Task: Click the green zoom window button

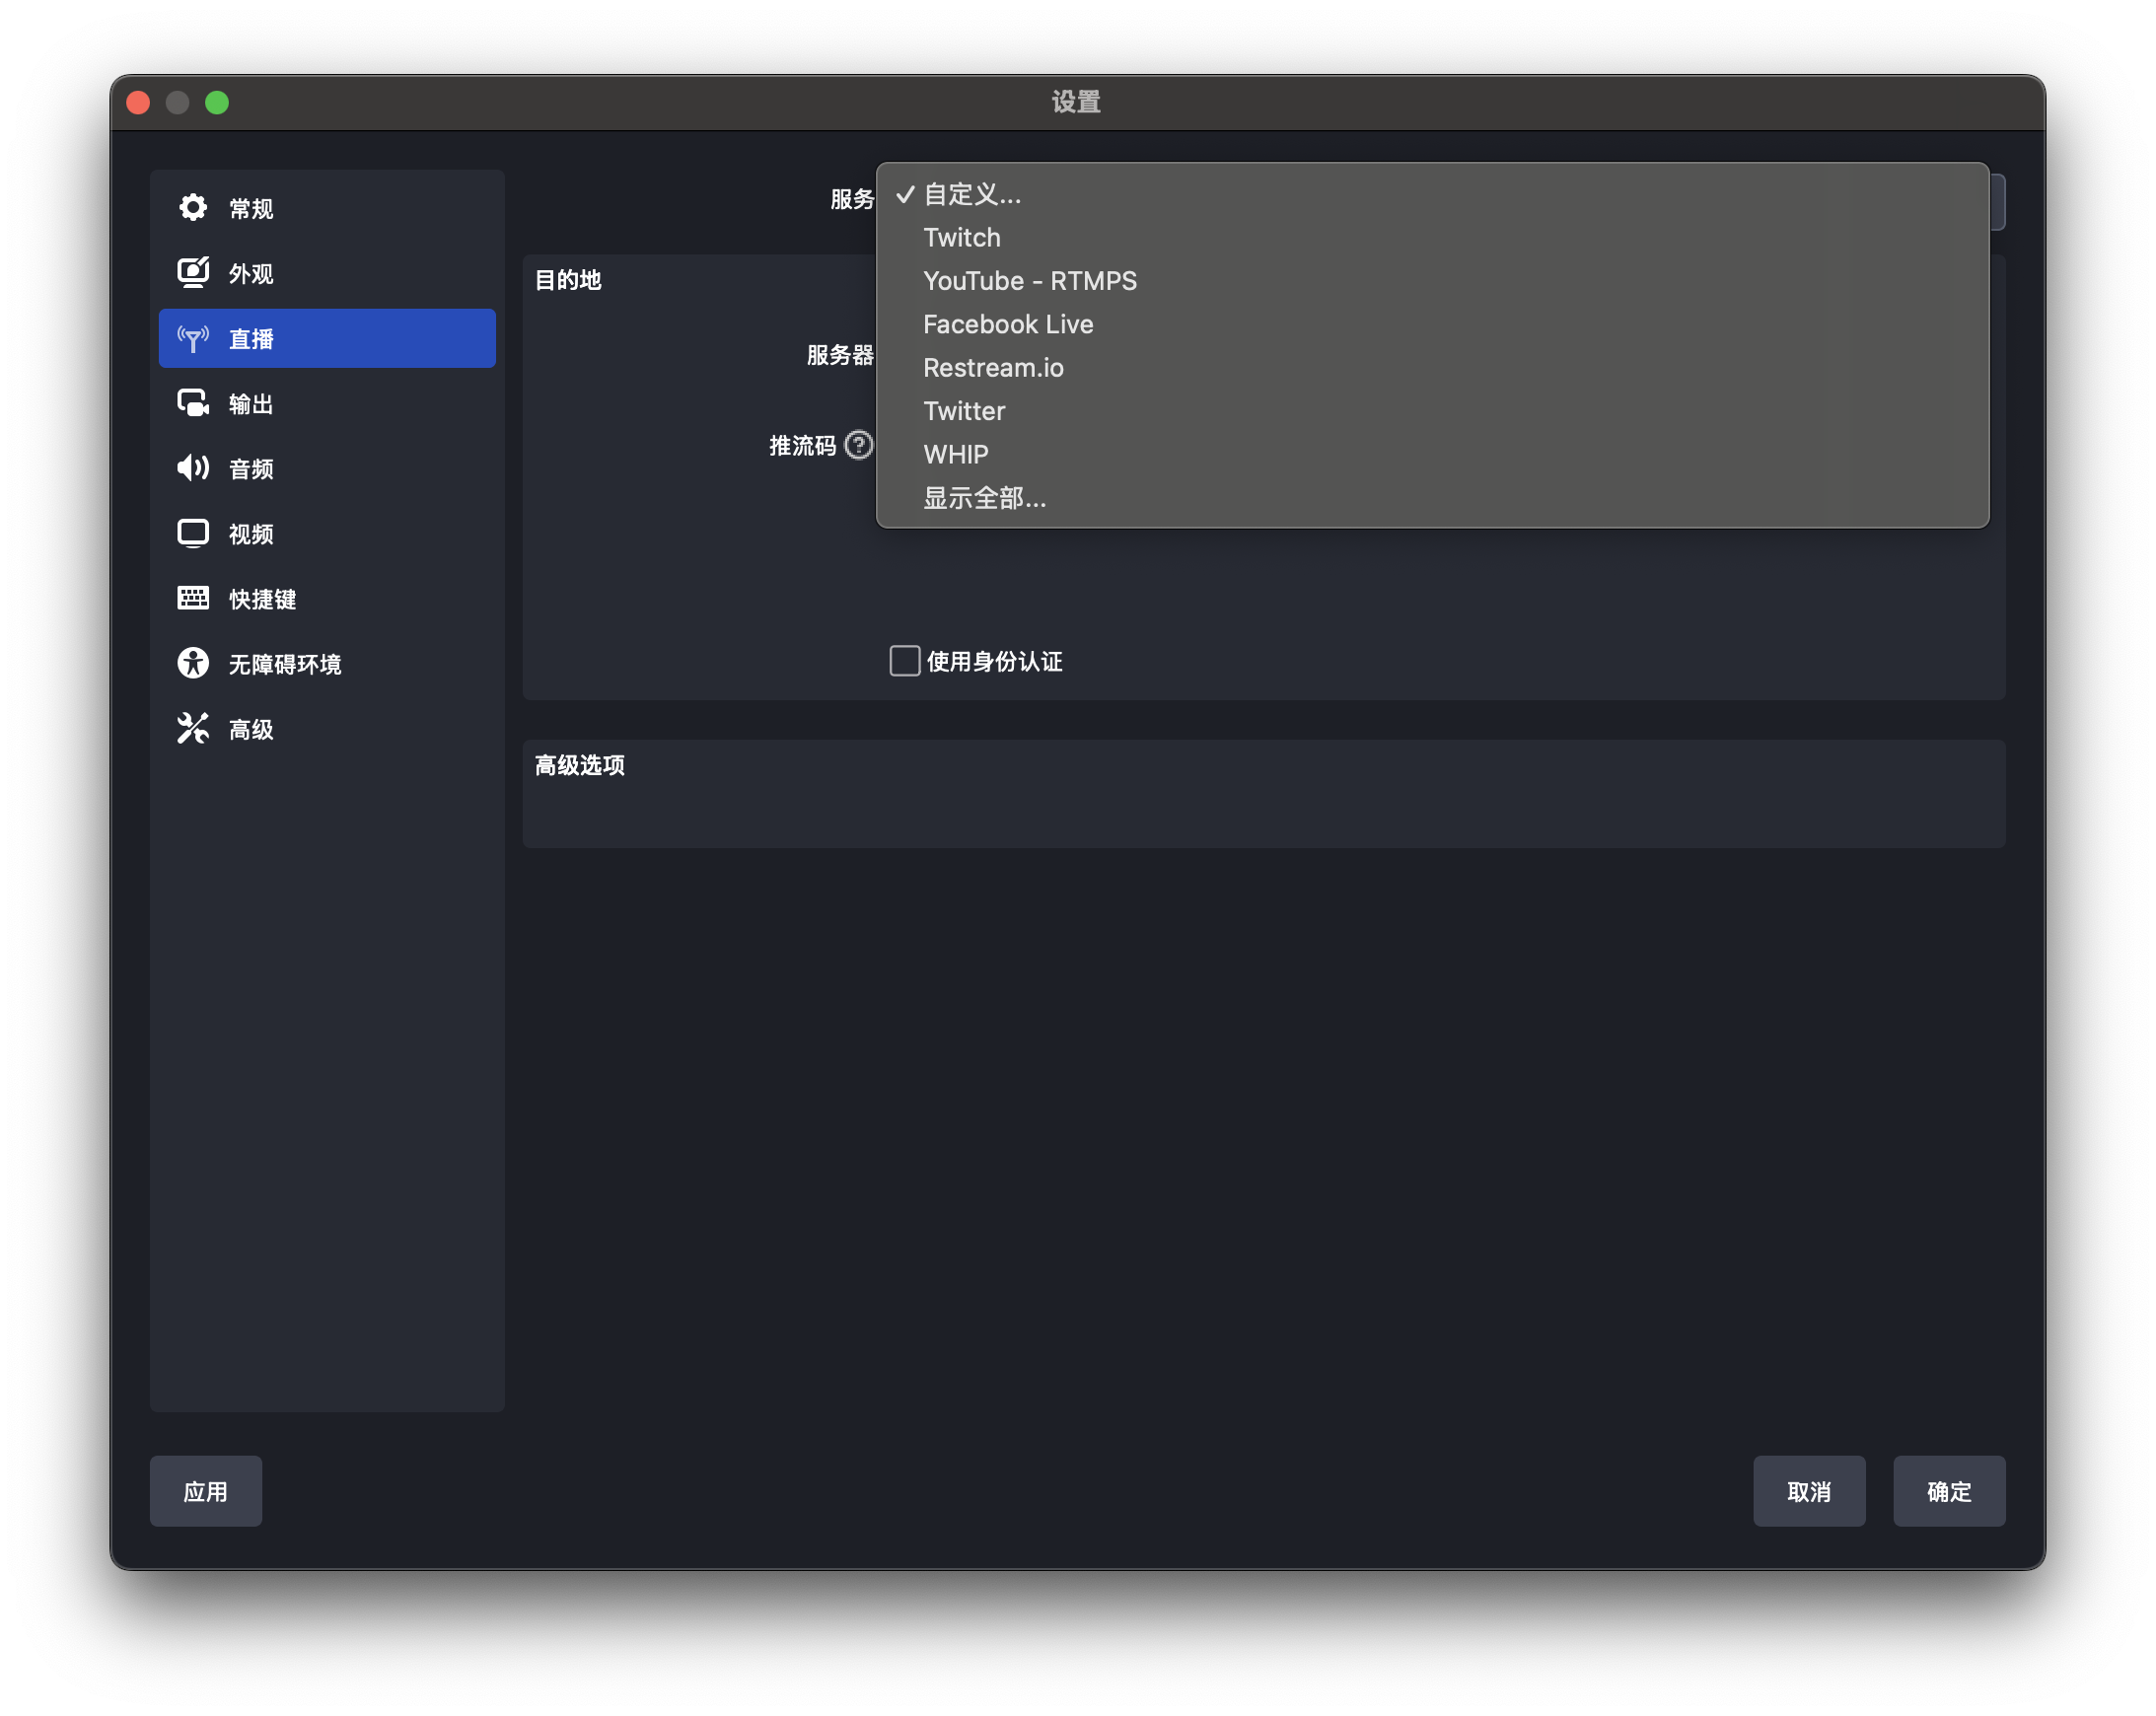Action: pos(217,103)
